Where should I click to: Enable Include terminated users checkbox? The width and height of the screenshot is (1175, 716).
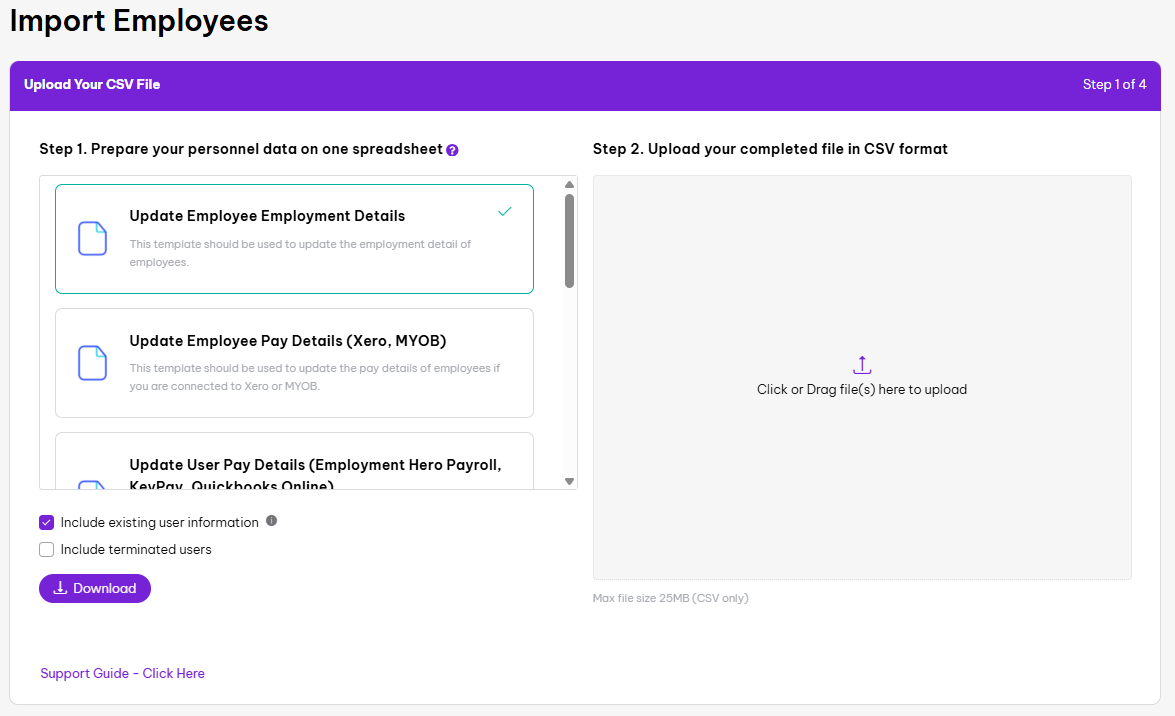pyautogui.click(x=47, y=549)
